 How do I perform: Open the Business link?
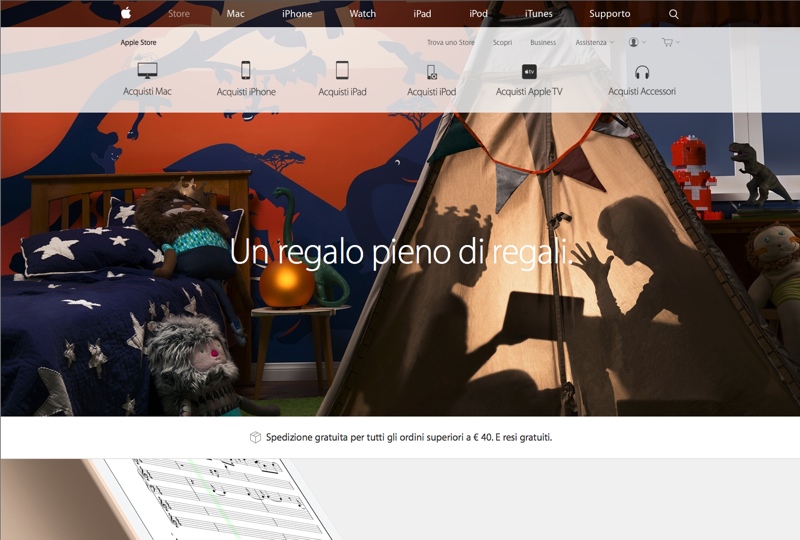point(543,42)
